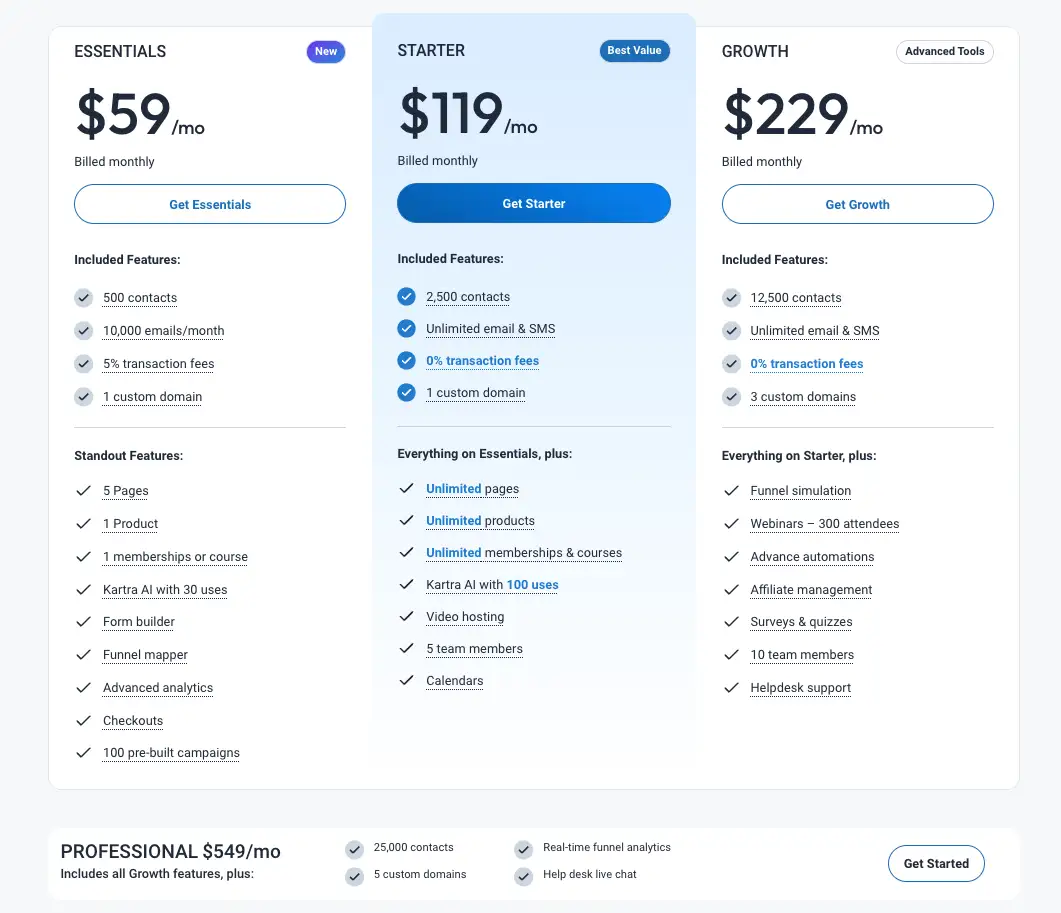Open the 0% transaction fees link on Starter

482,361
